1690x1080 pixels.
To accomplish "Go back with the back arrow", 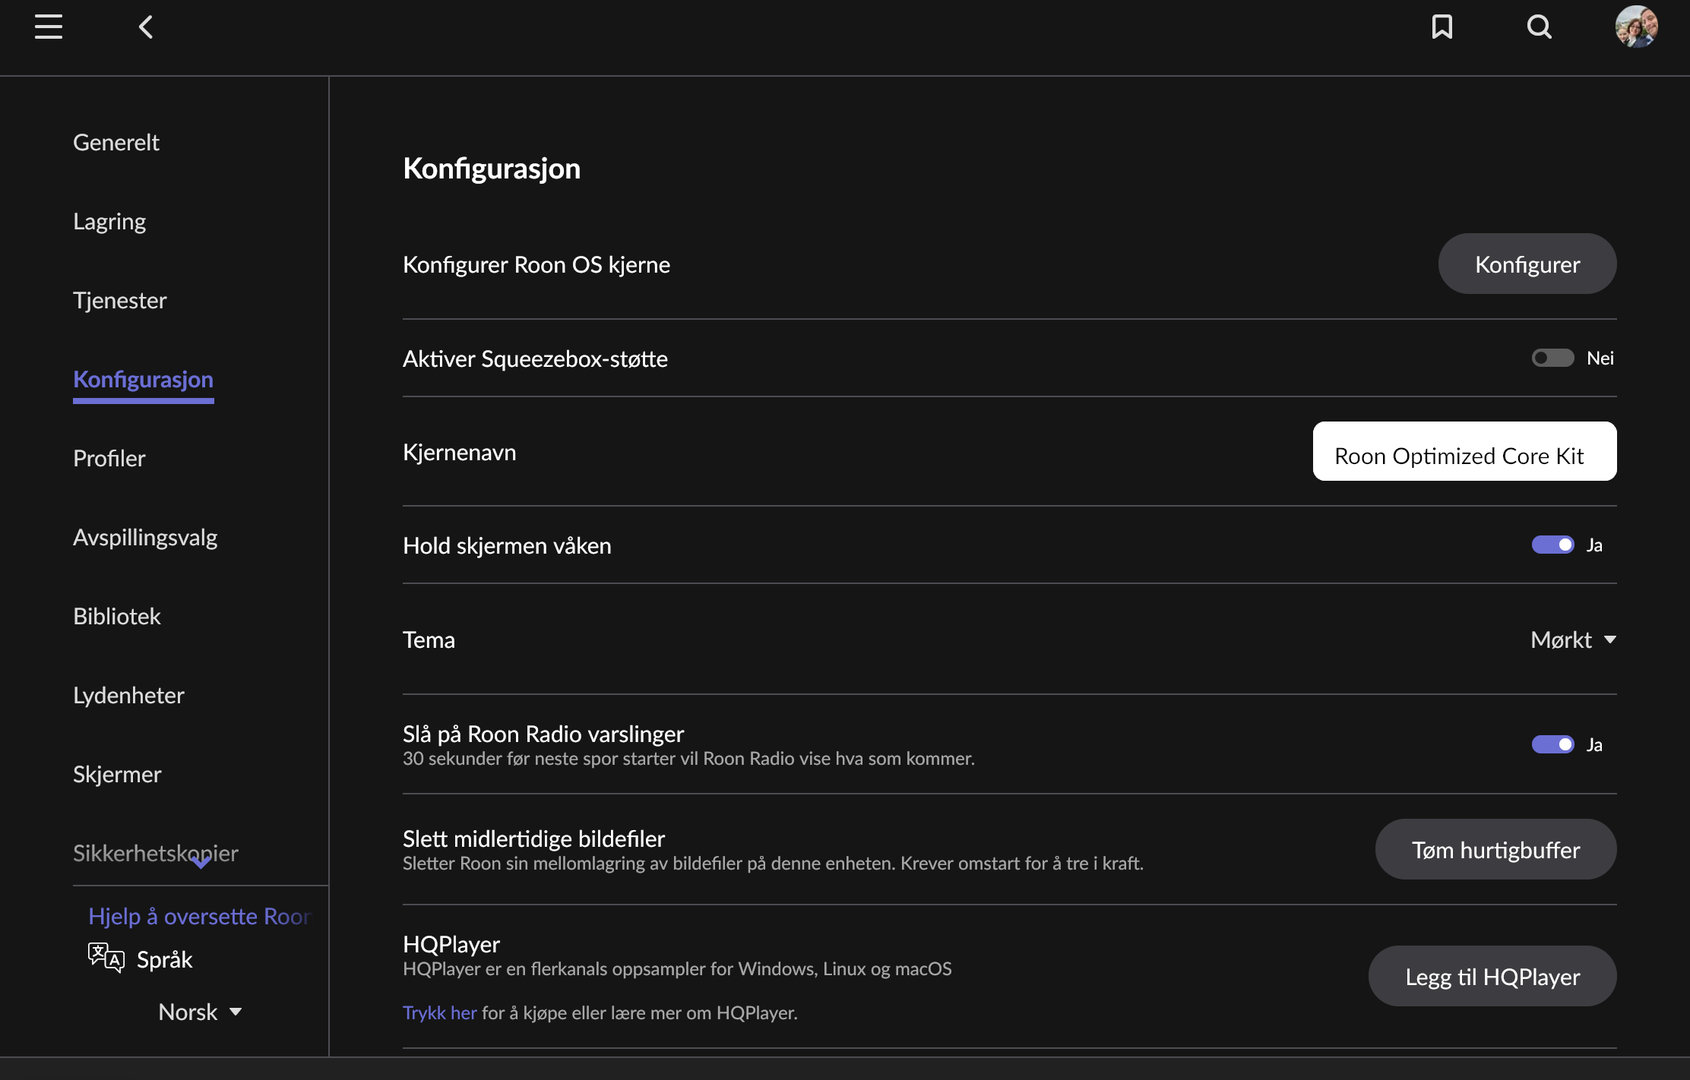I will tap(146, 27).
